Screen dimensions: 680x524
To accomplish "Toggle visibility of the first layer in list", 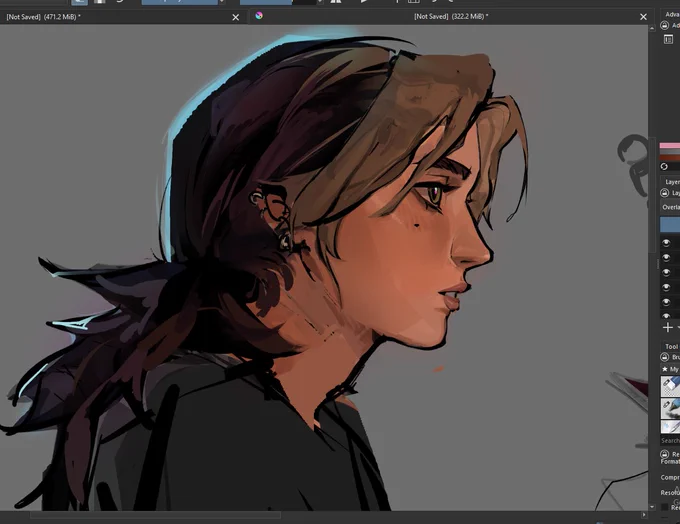I will coord(667,243).
